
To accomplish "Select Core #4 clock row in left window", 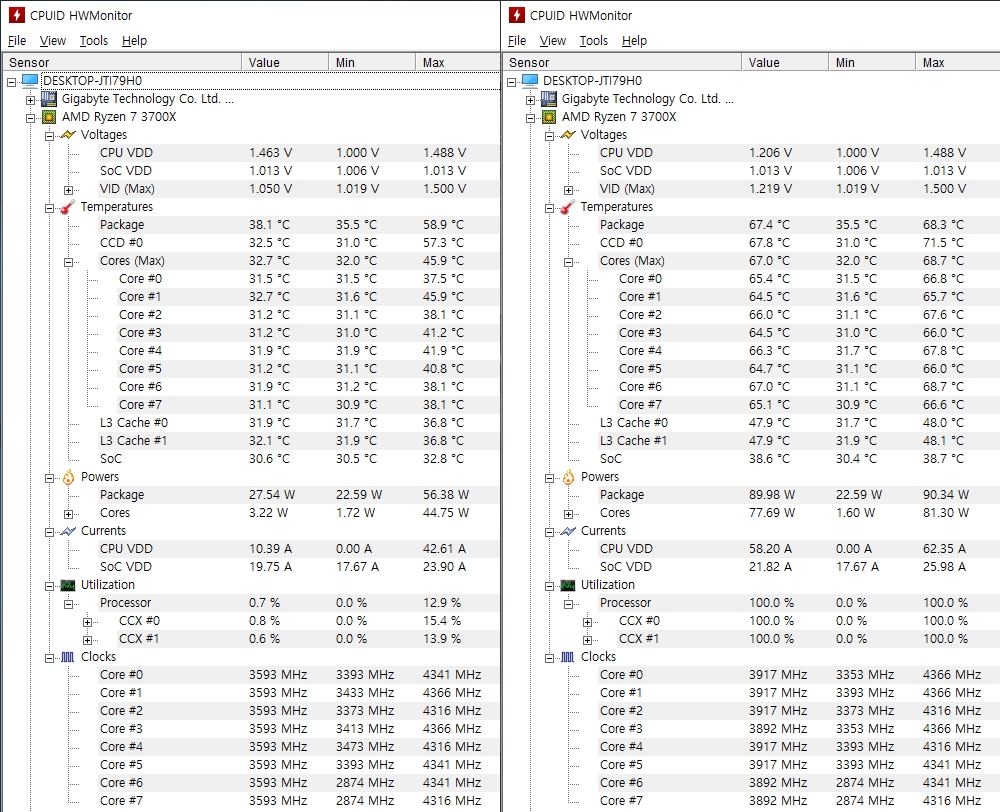I will (298, 747).
